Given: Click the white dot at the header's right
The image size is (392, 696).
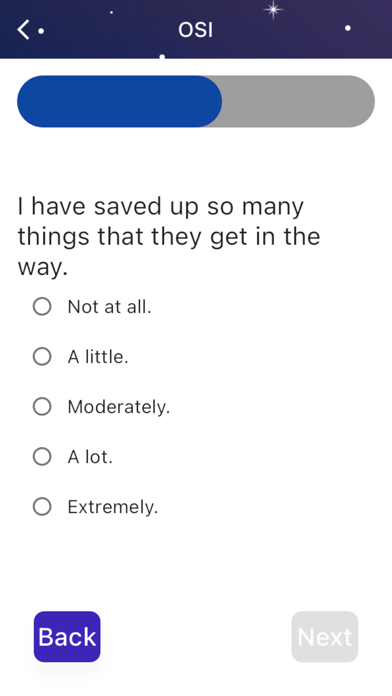Looking at the screenshot, I should pos(348,28).
